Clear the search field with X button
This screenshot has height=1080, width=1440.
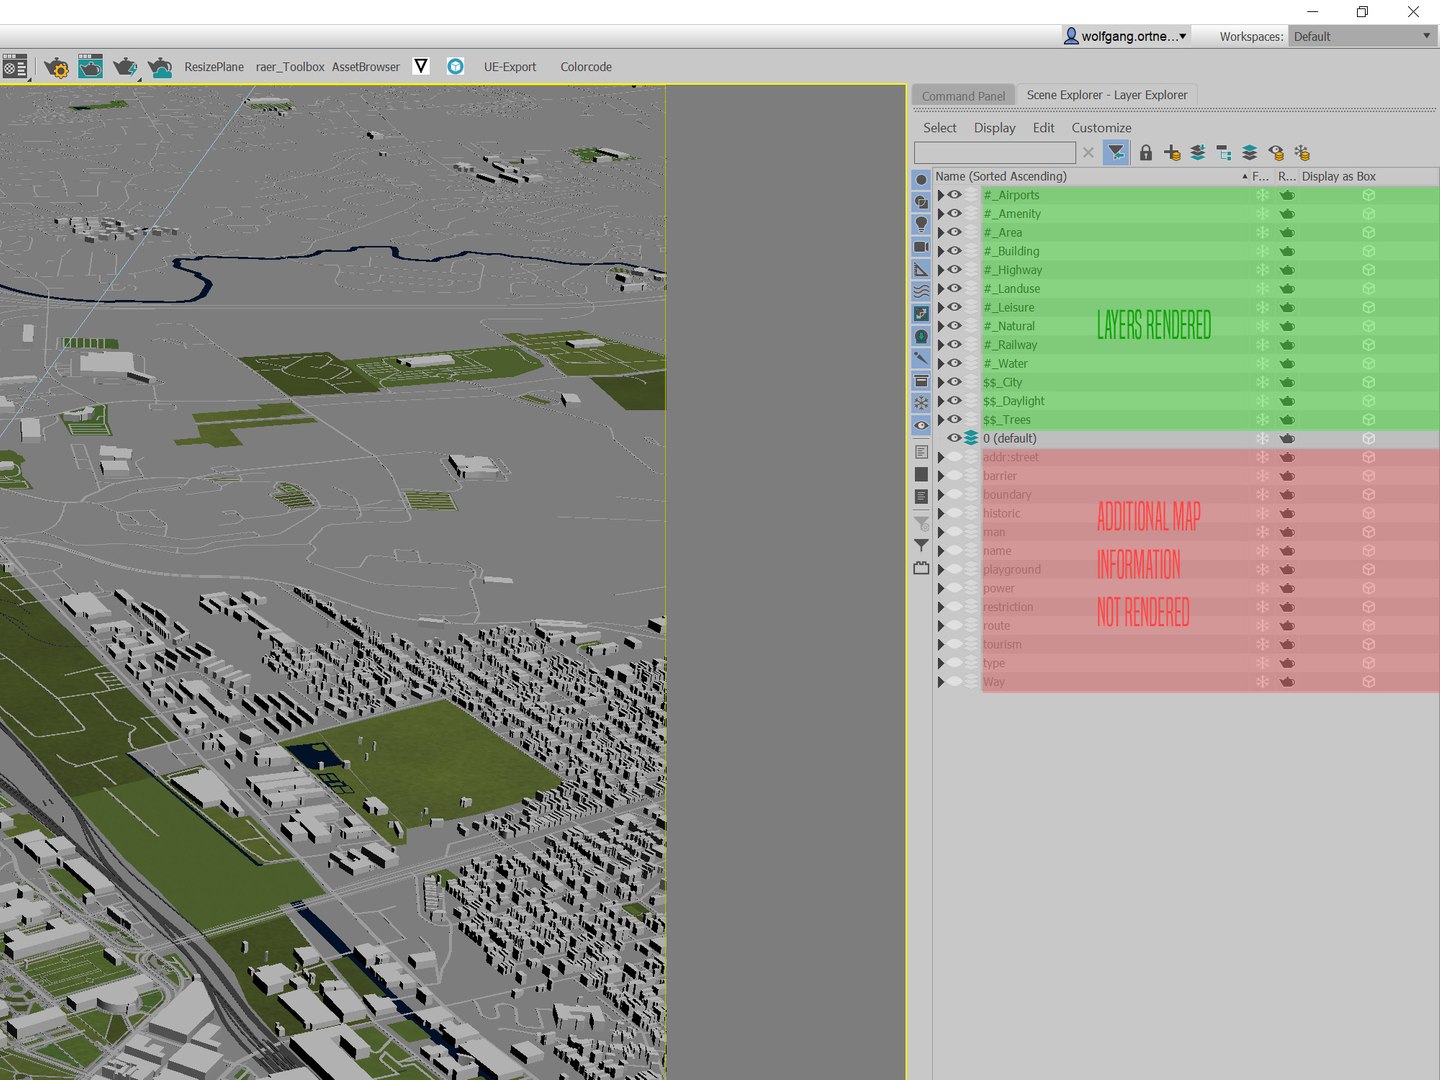[1088, 153]
